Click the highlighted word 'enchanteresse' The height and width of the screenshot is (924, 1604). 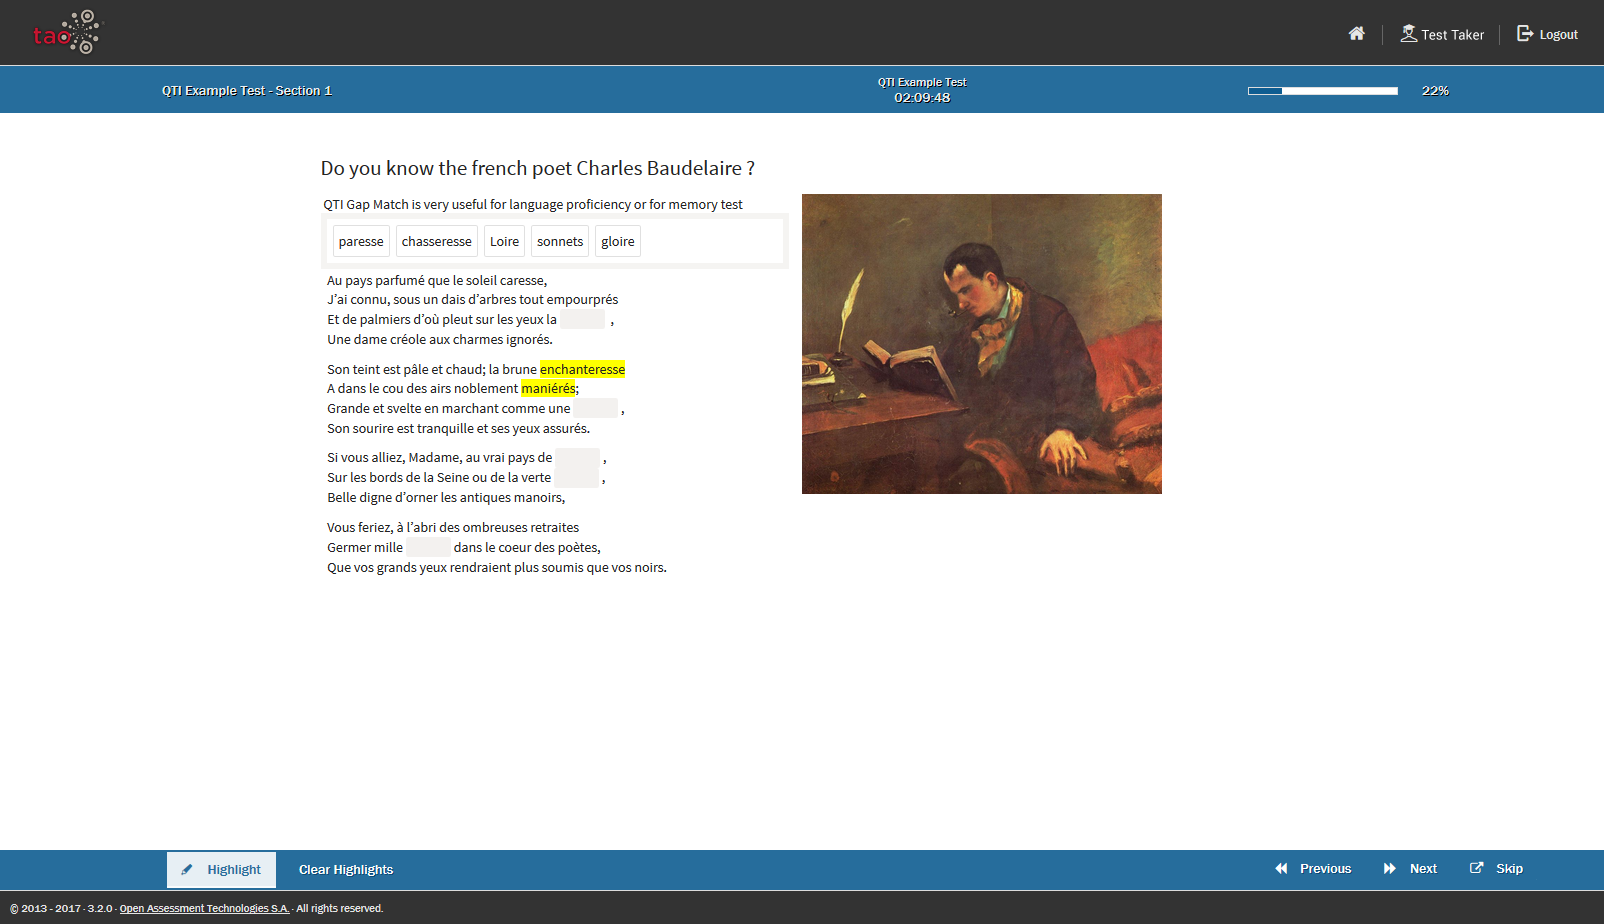(x=582, y=369)
